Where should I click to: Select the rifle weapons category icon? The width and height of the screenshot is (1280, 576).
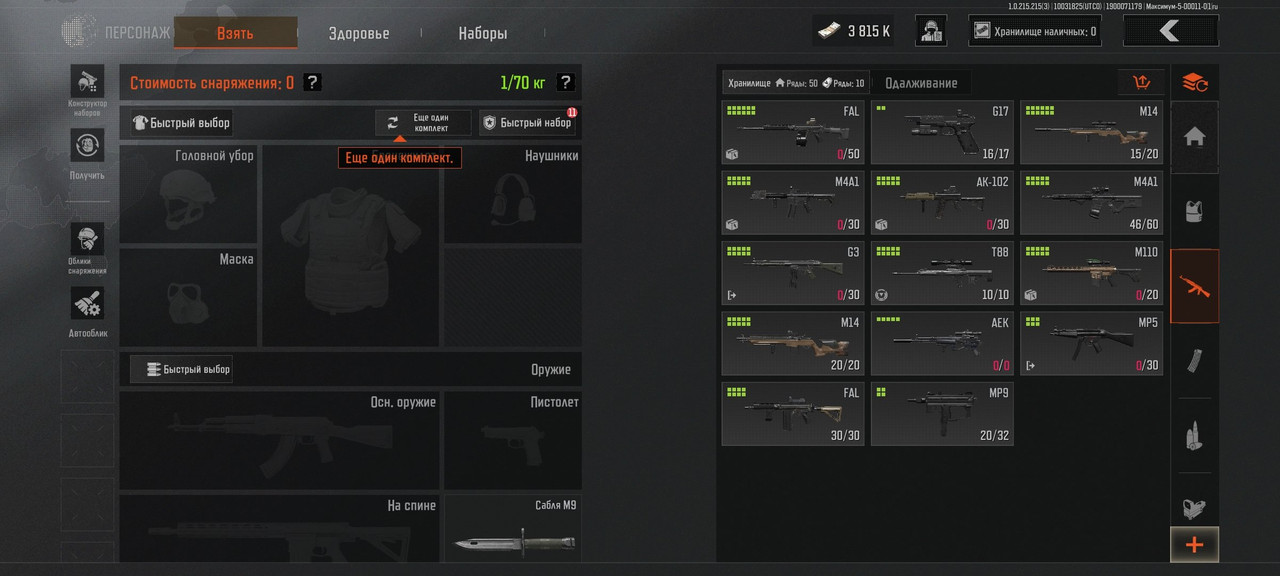click(1194, 286)
